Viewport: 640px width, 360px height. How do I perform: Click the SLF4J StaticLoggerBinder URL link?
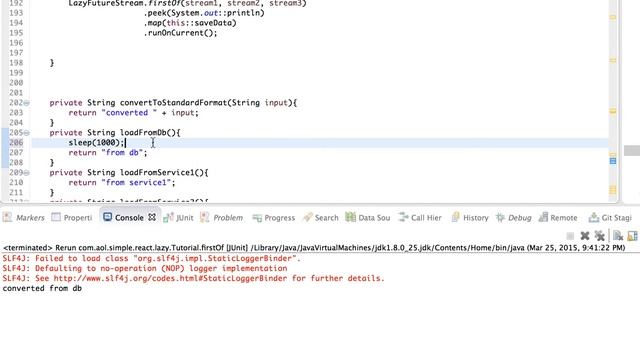170,278
